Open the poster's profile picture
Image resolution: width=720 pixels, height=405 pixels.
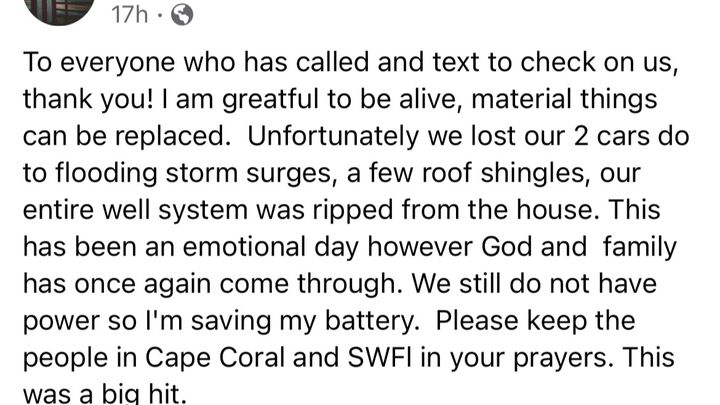pos(60,10)
